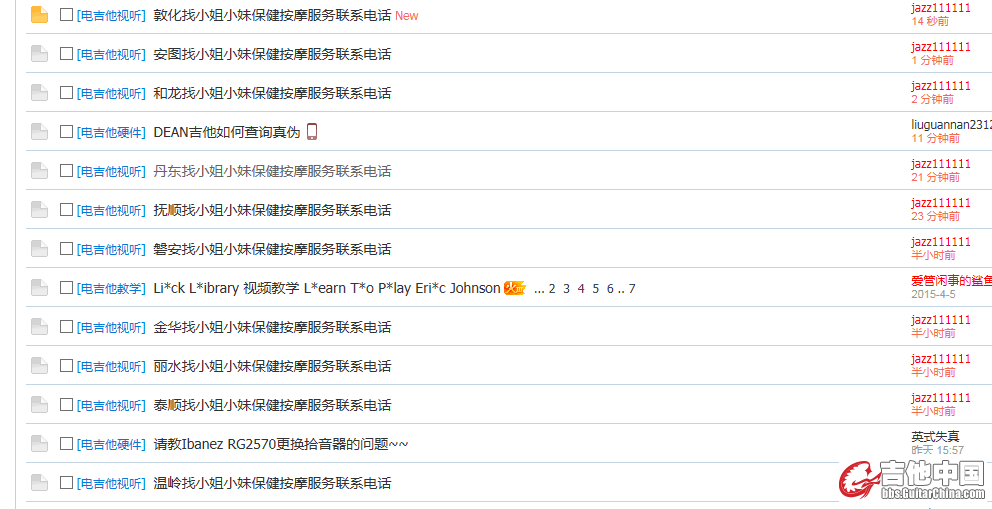Viewport: 992px width, 509px height.
Task: Open Lick Library 视频教学 thread title
Action: 327,288
